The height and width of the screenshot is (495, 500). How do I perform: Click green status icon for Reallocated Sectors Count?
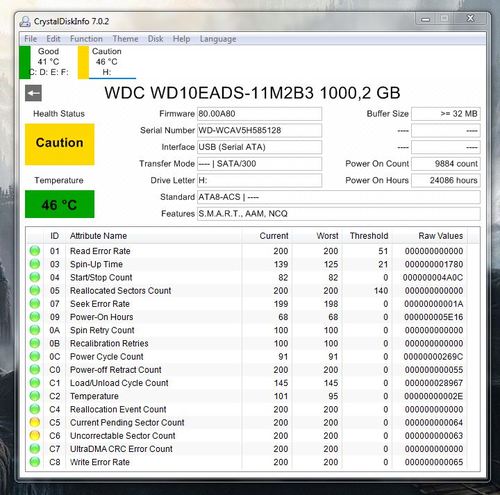[x=35, y=290]
